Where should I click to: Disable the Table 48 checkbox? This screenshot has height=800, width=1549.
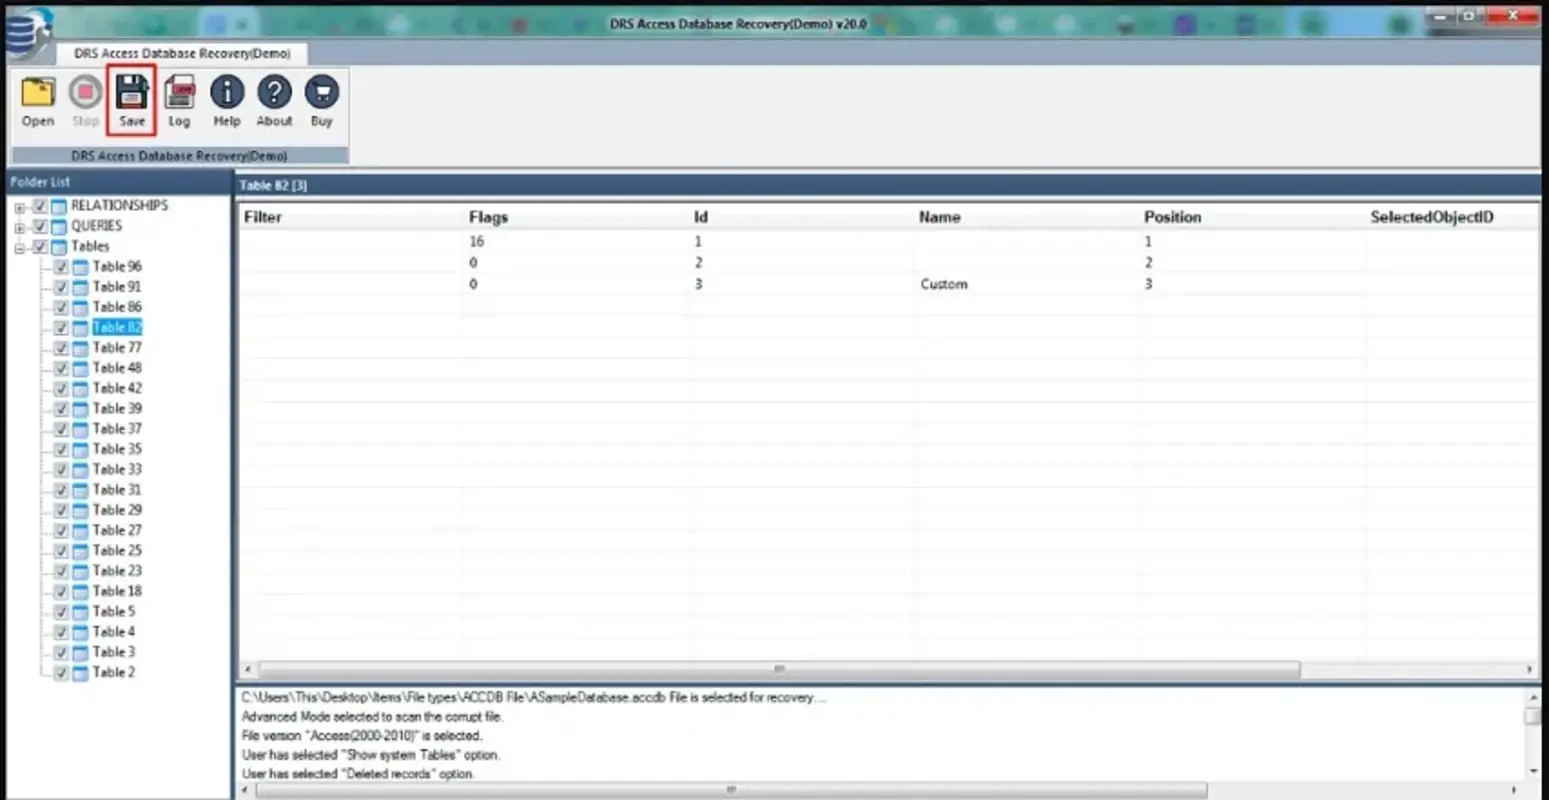coord(61,368)
